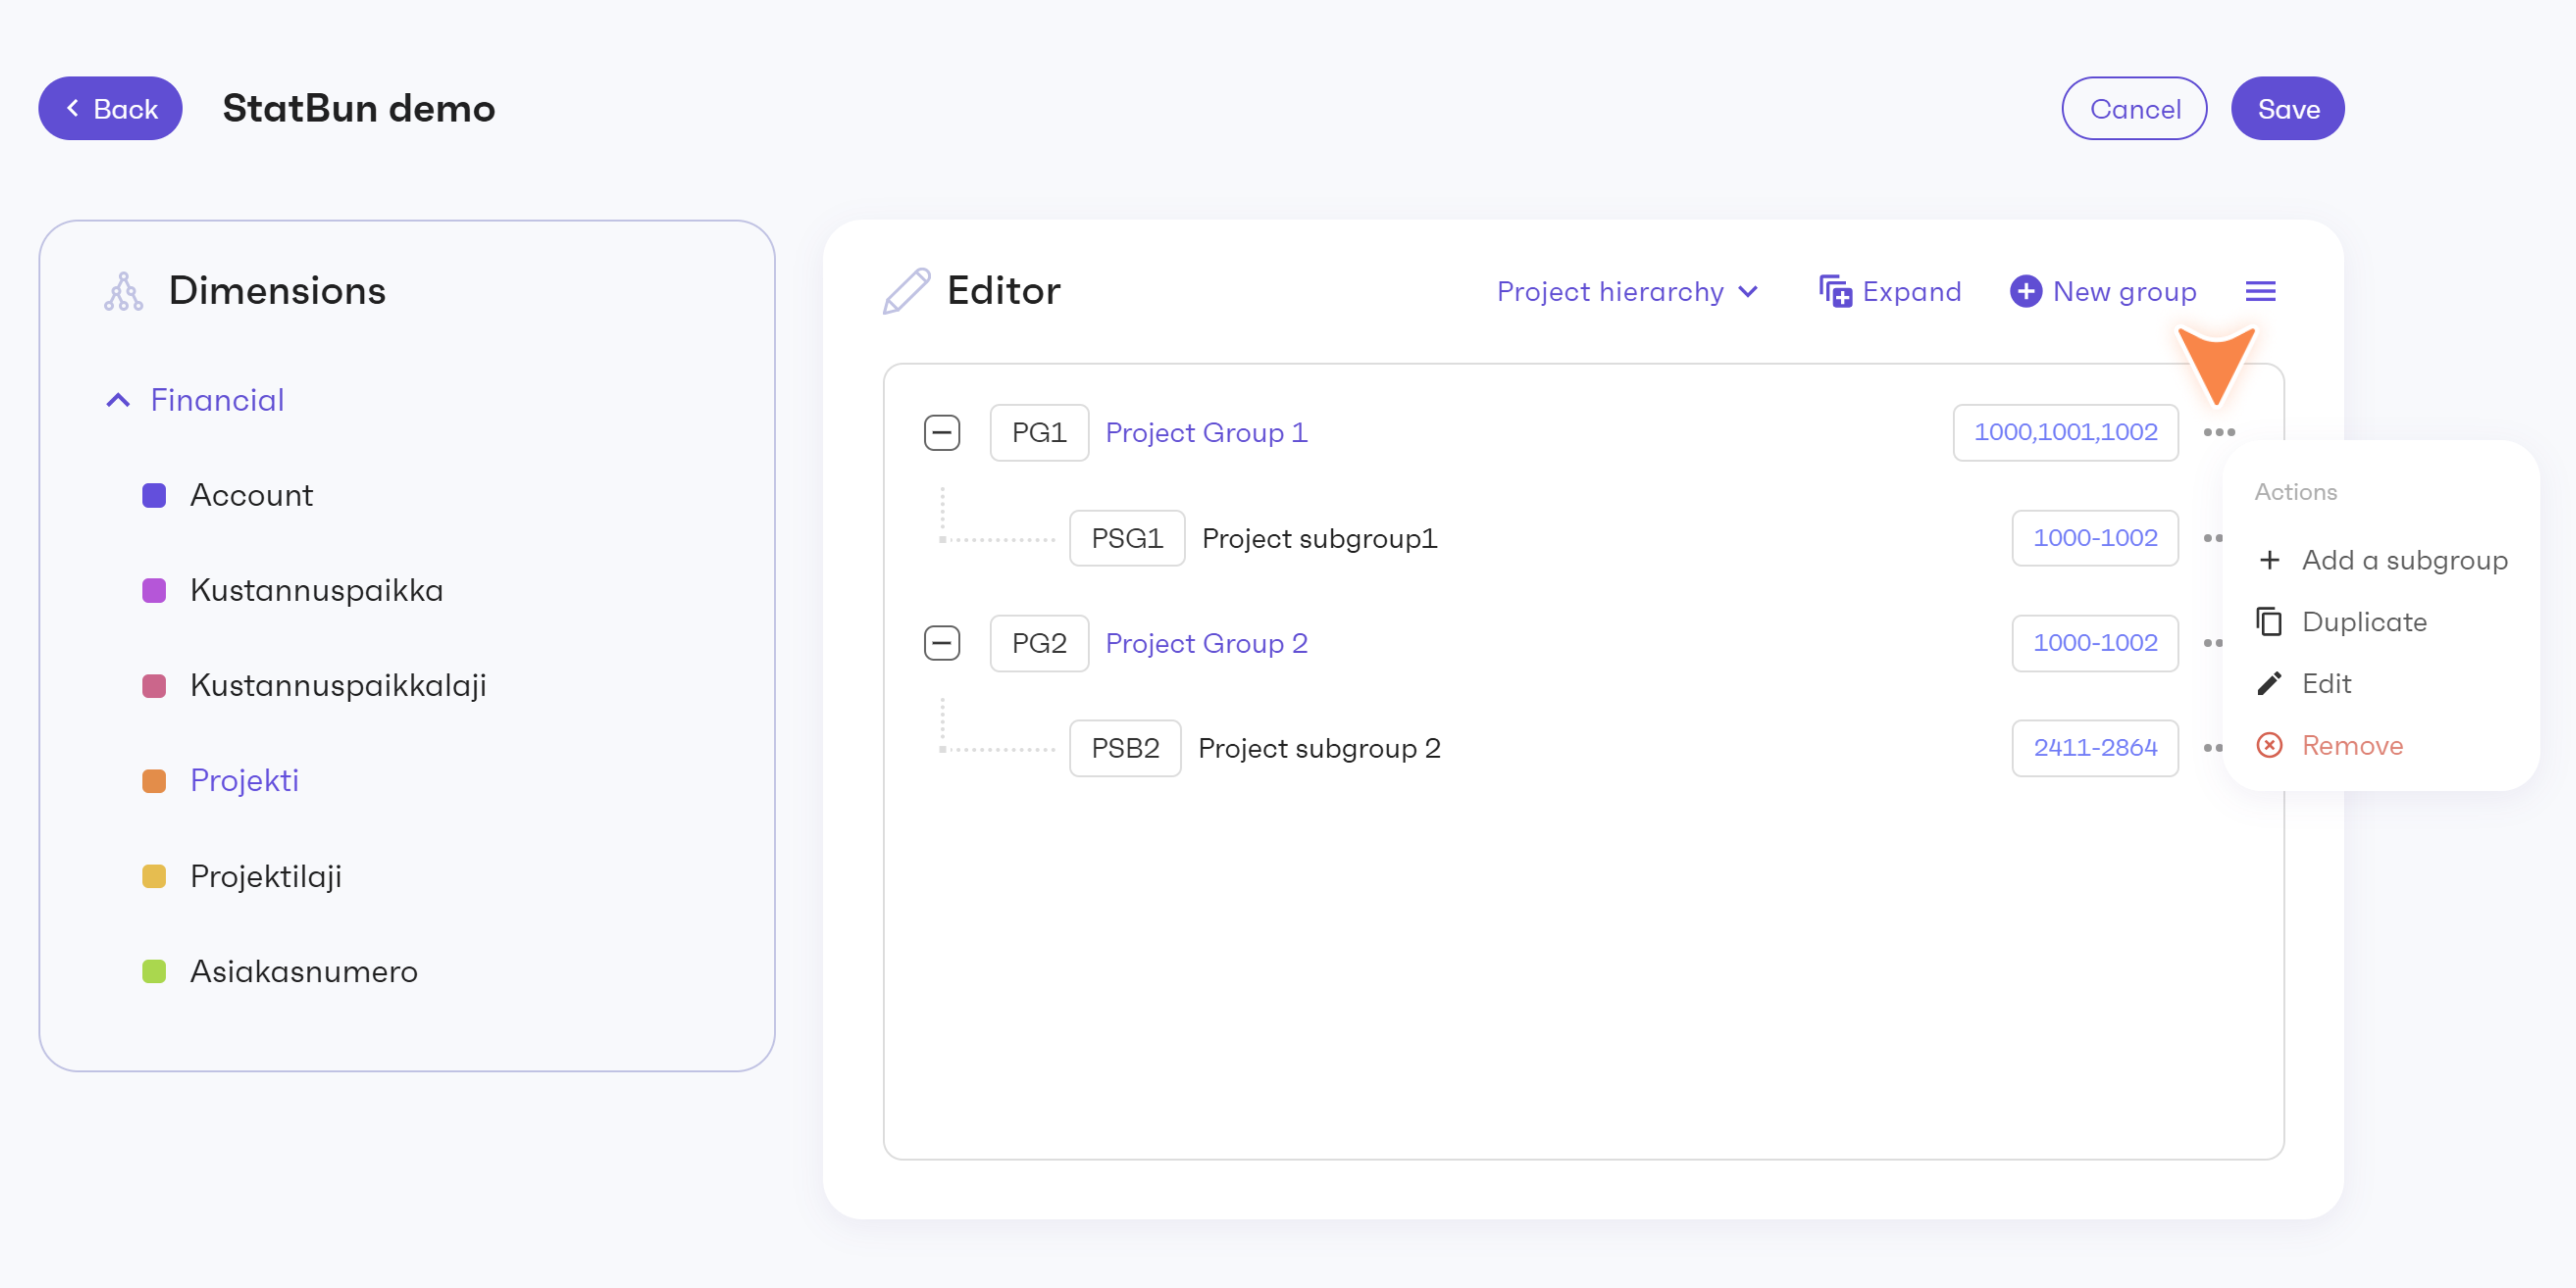Collapse the Financial section chevron
Viewport: 2576px width, 1288px height.
pyautogui.click(x=118, y=400)
